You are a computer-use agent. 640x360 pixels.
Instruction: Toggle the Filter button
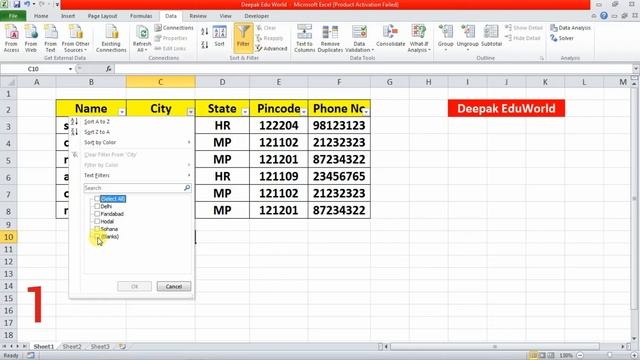(x=243, y=38)
